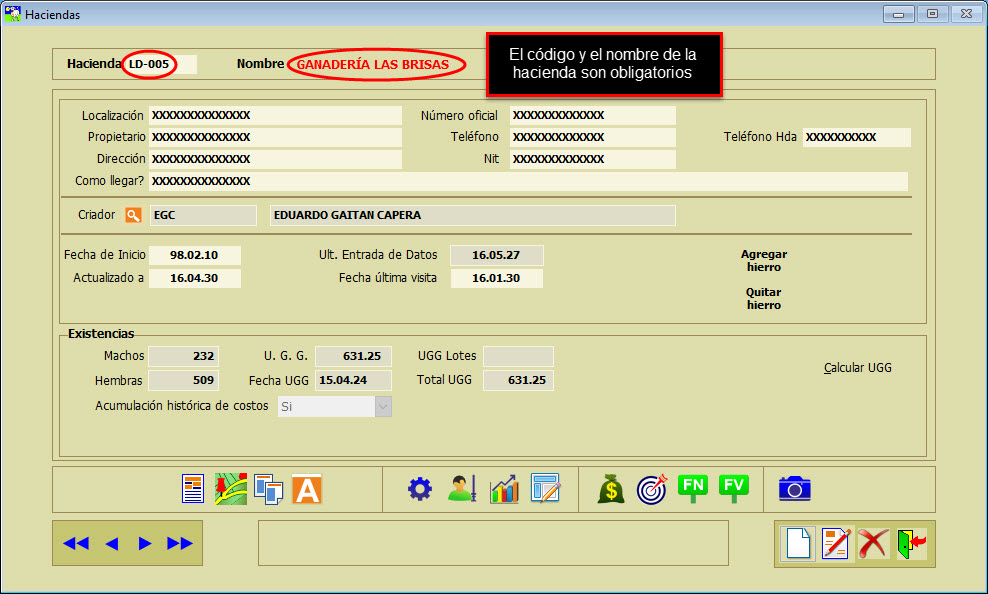Click the Localización input field
Image resolution: width=988 pixels, height=594 pixels.
[x=274, y=115]
